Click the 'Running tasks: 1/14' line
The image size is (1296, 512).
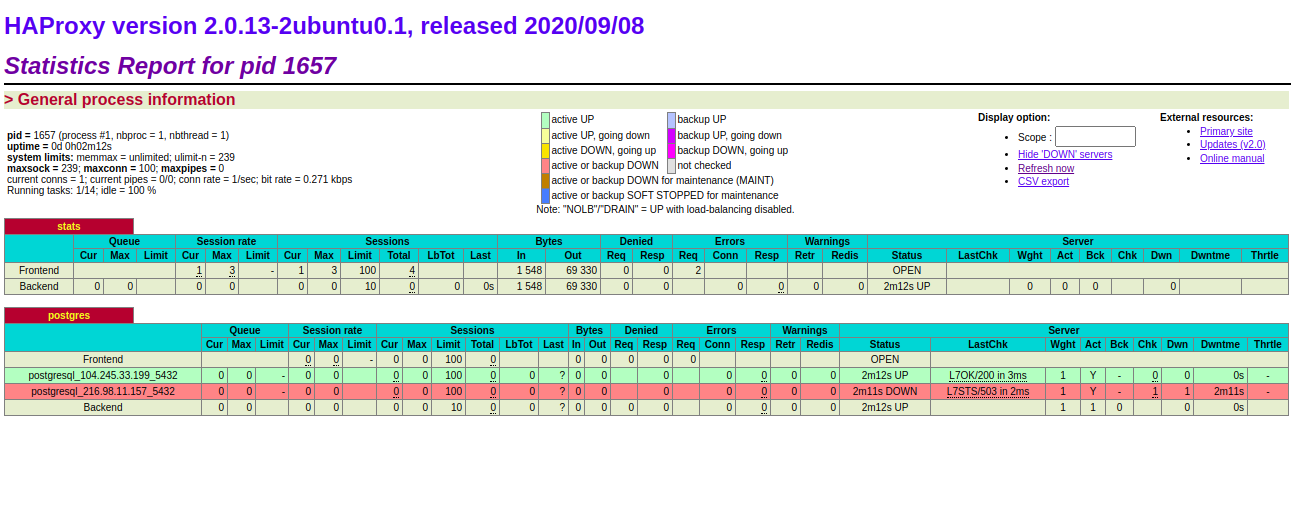81,190
